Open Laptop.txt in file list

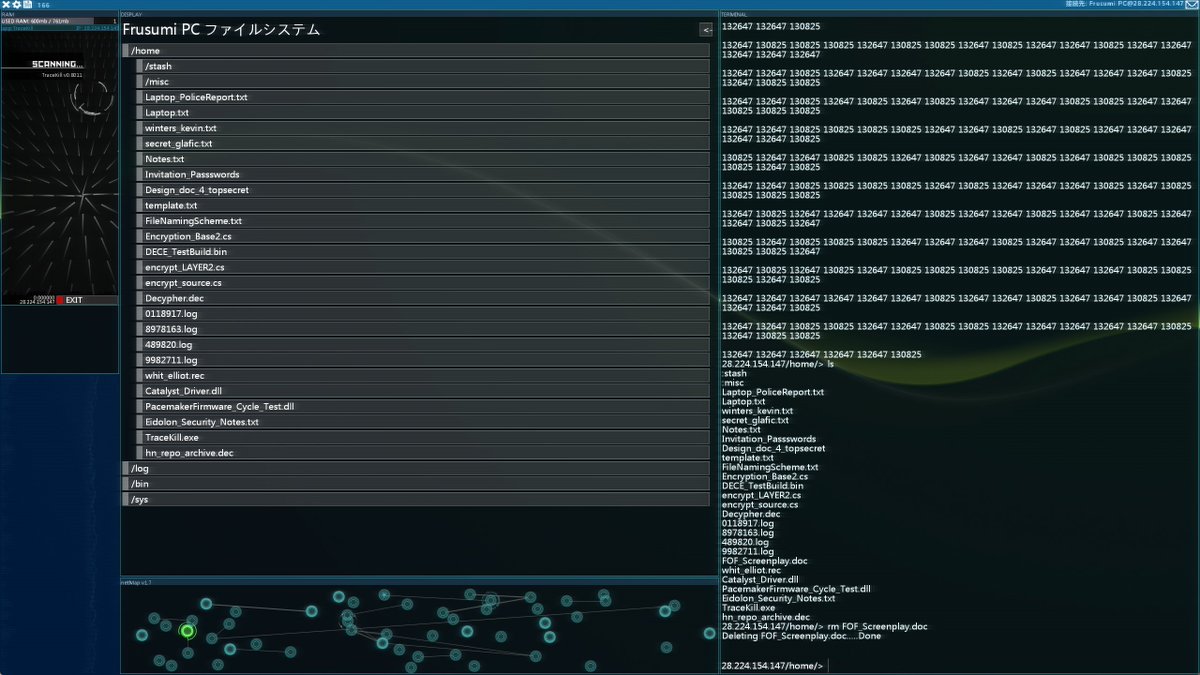(x=423, y=113)
